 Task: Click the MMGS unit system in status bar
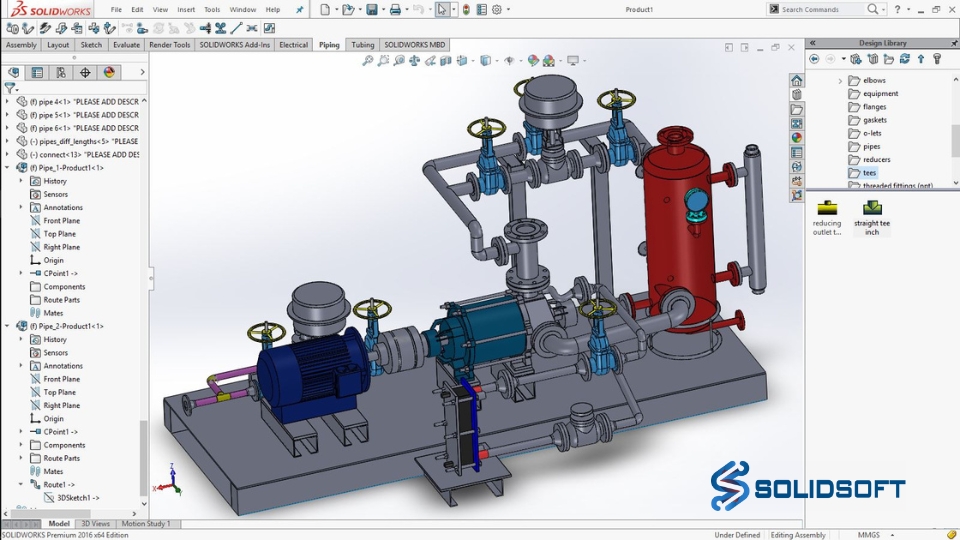[x=868, y=535]
